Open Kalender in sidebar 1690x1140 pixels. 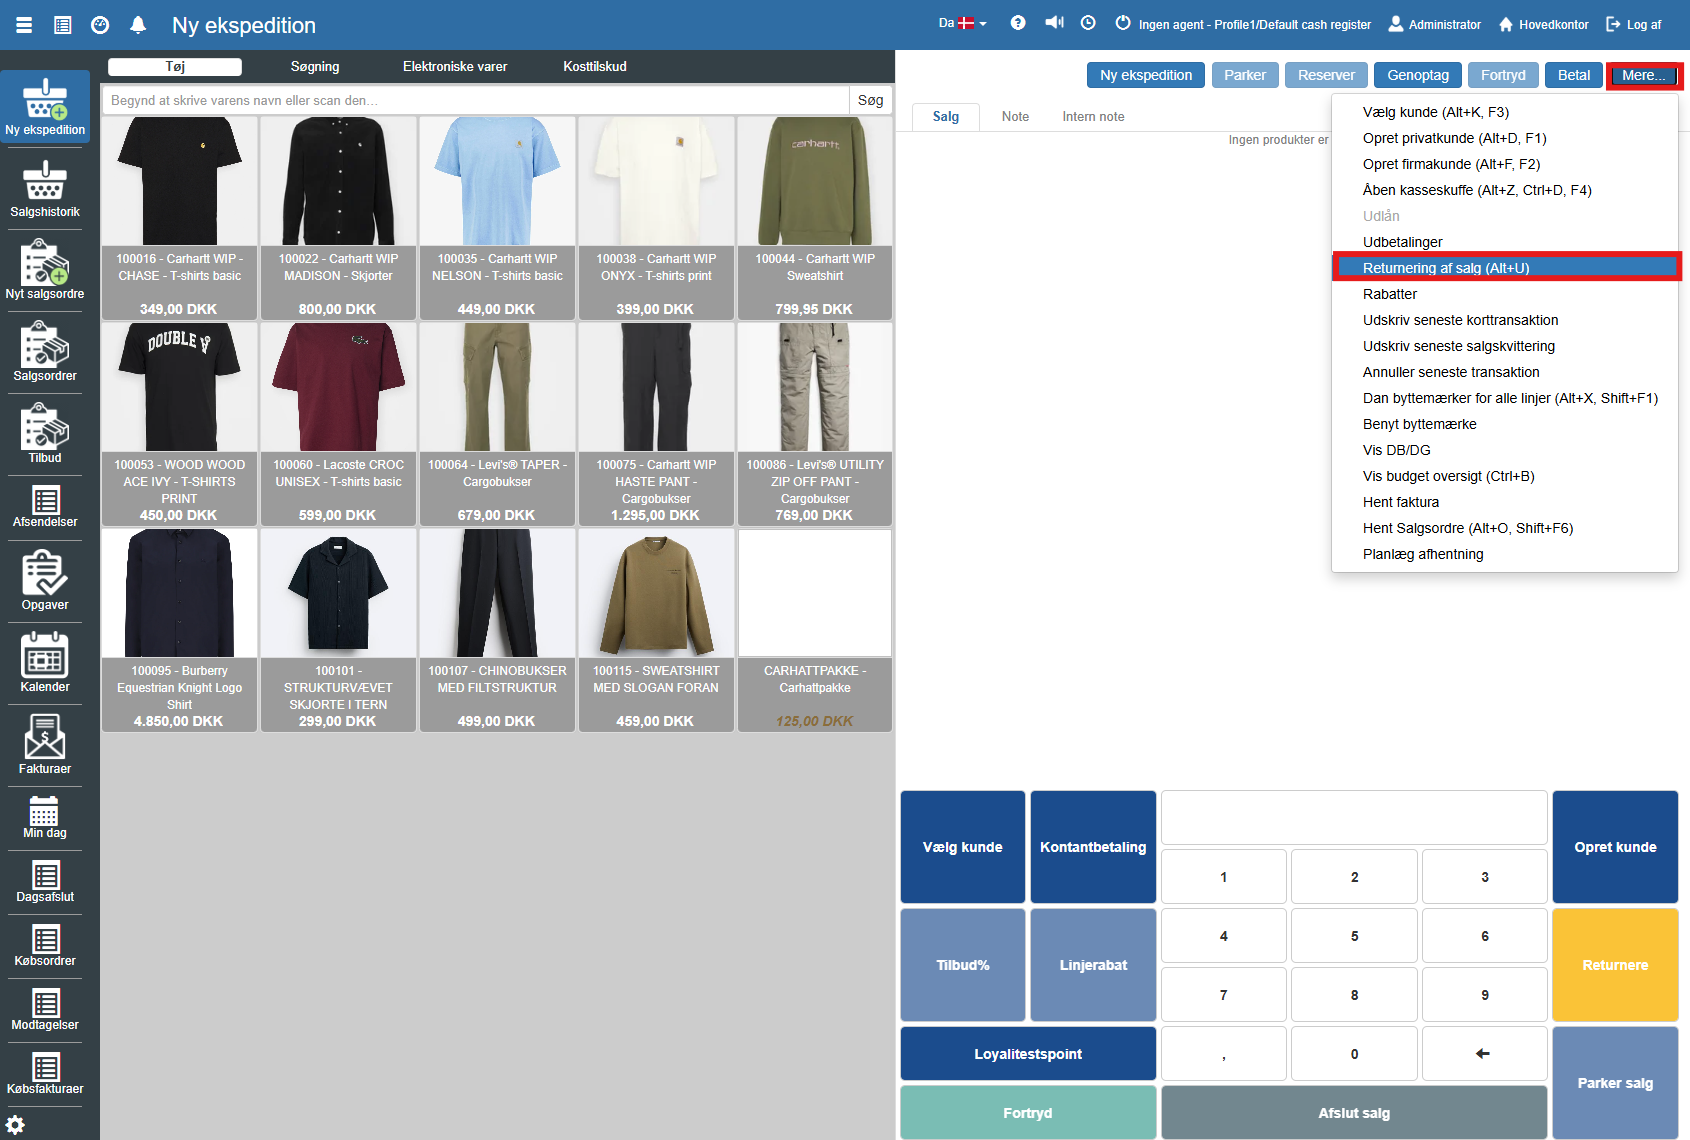click(45, 663)
